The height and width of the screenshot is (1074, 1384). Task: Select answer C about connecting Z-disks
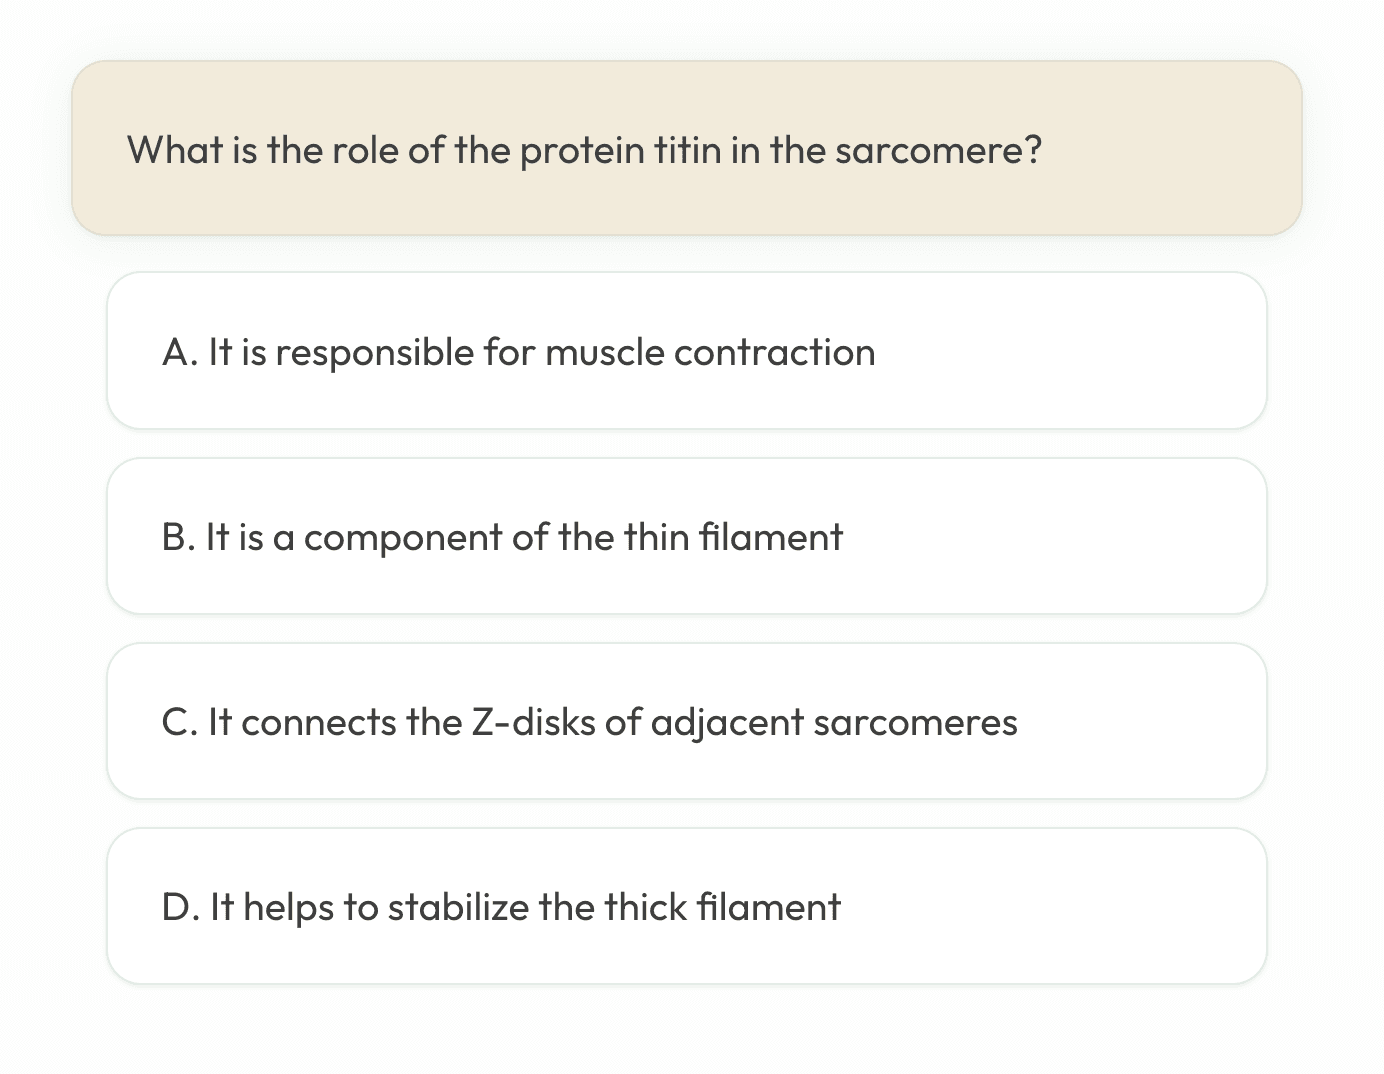pyautogui.click(x=686, y=721)
